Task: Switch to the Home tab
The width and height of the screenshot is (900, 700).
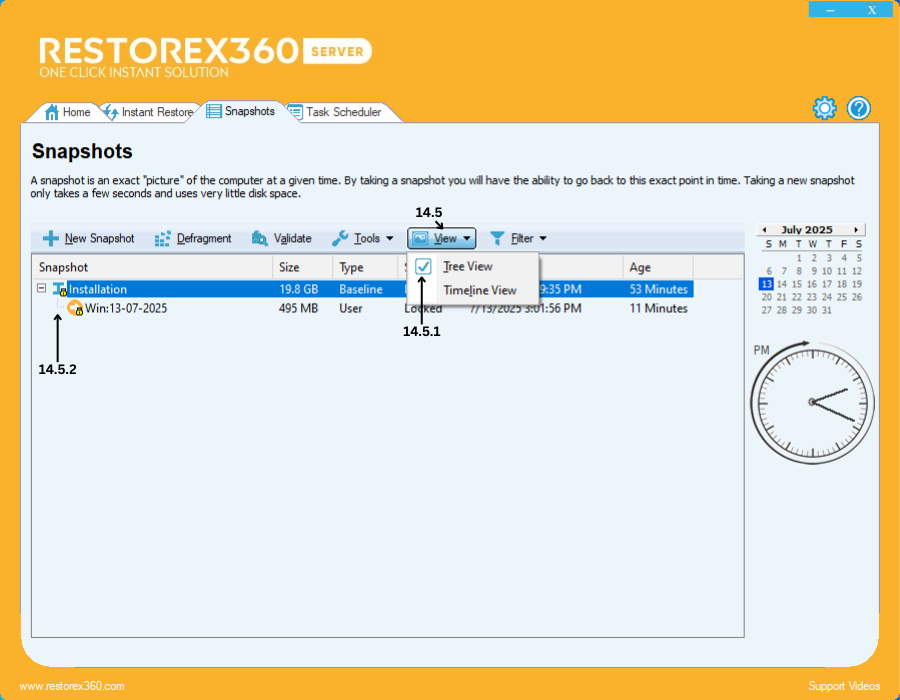Action: coord(68,112)
